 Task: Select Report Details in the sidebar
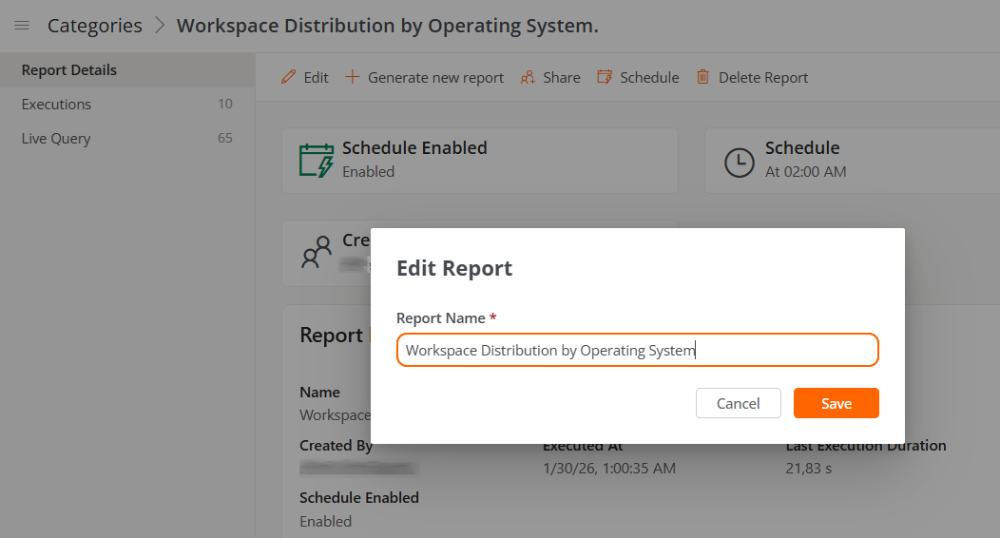(x=69, y=70)
